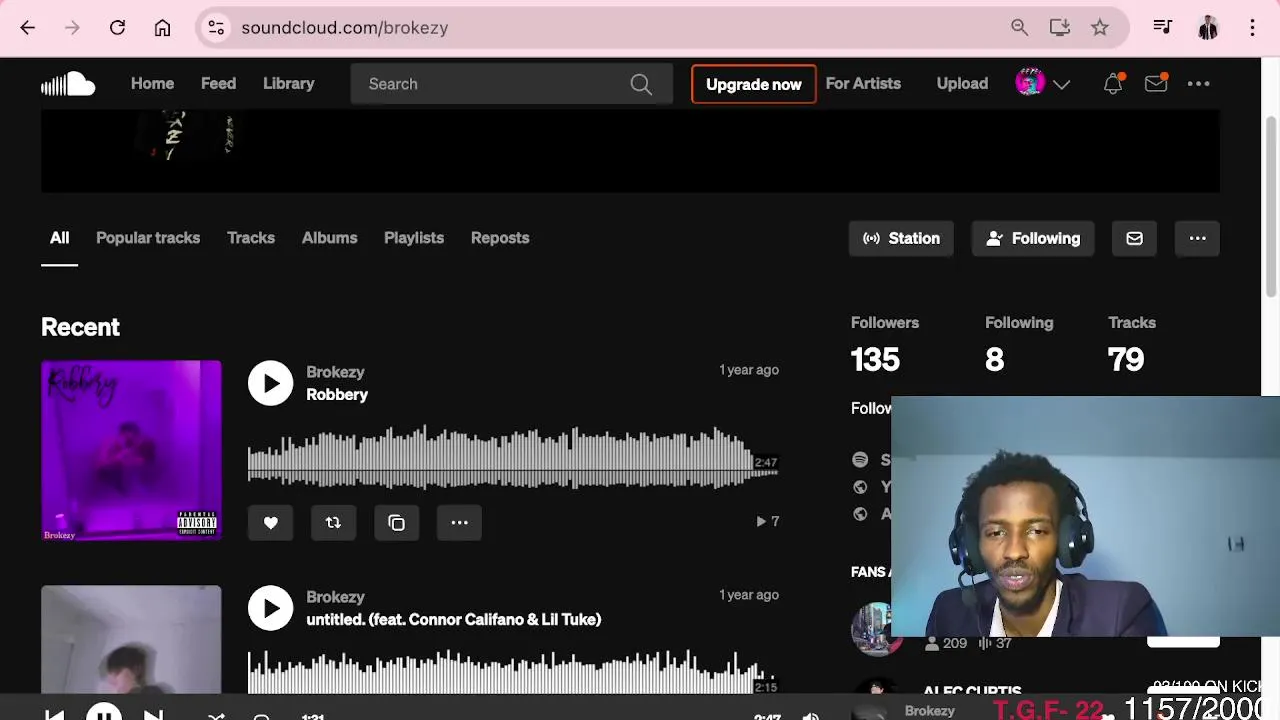
Task: Select the All tab
Action: click(x=59, y=238)
